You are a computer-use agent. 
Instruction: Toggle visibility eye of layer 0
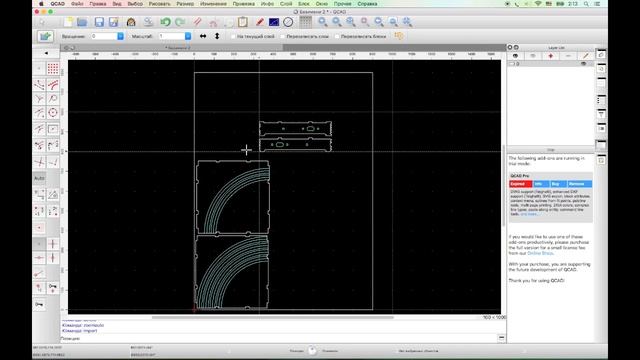[x=584, y=64]
